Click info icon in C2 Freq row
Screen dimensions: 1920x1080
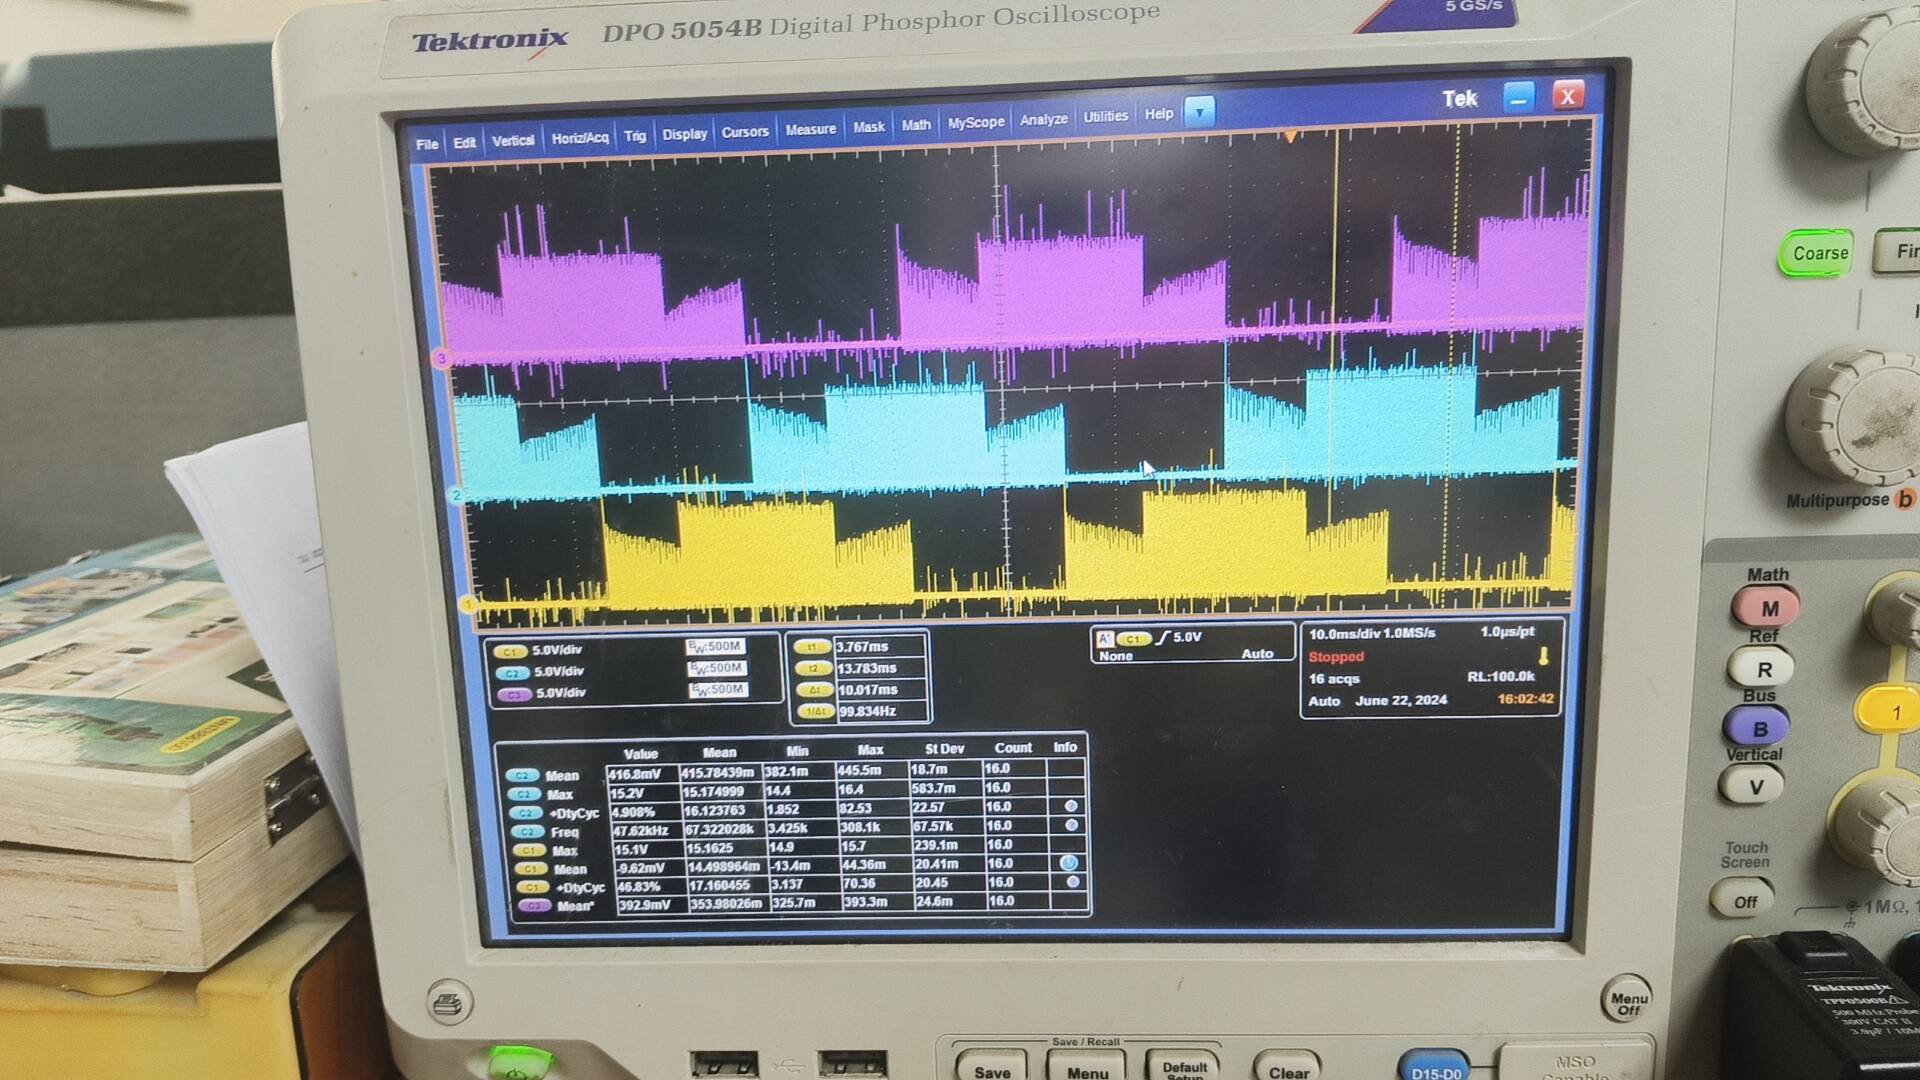click(1072, 825)
